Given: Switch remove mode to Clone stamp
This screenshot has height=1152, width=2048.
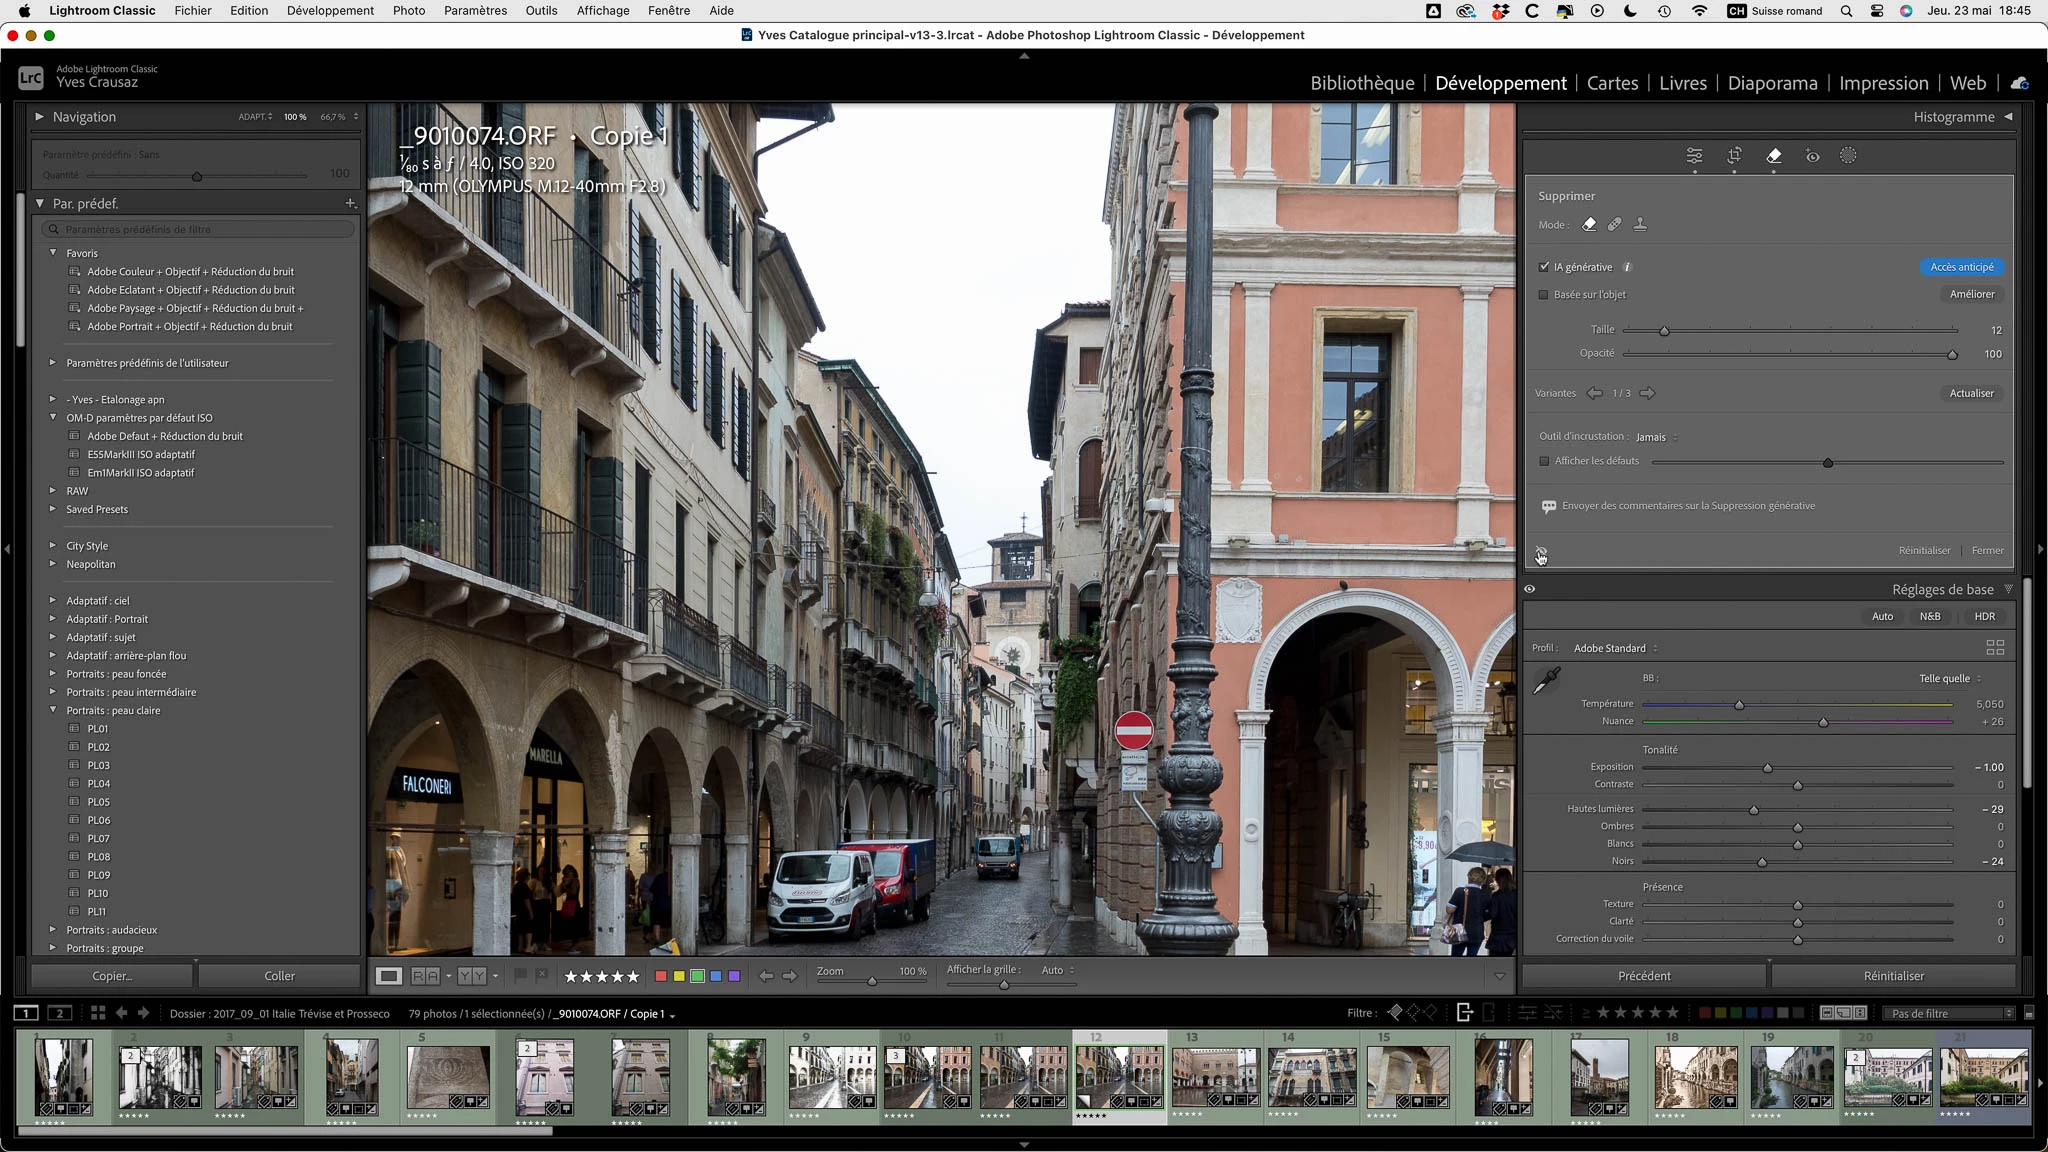Looking at the screenshot, I should (x=1640, y=224).
